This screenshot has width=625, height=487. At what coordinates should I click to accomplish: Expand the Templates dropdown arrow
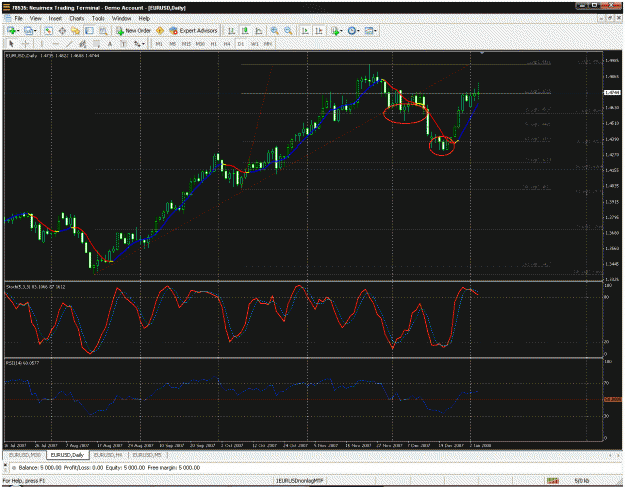tap(375, 31)
